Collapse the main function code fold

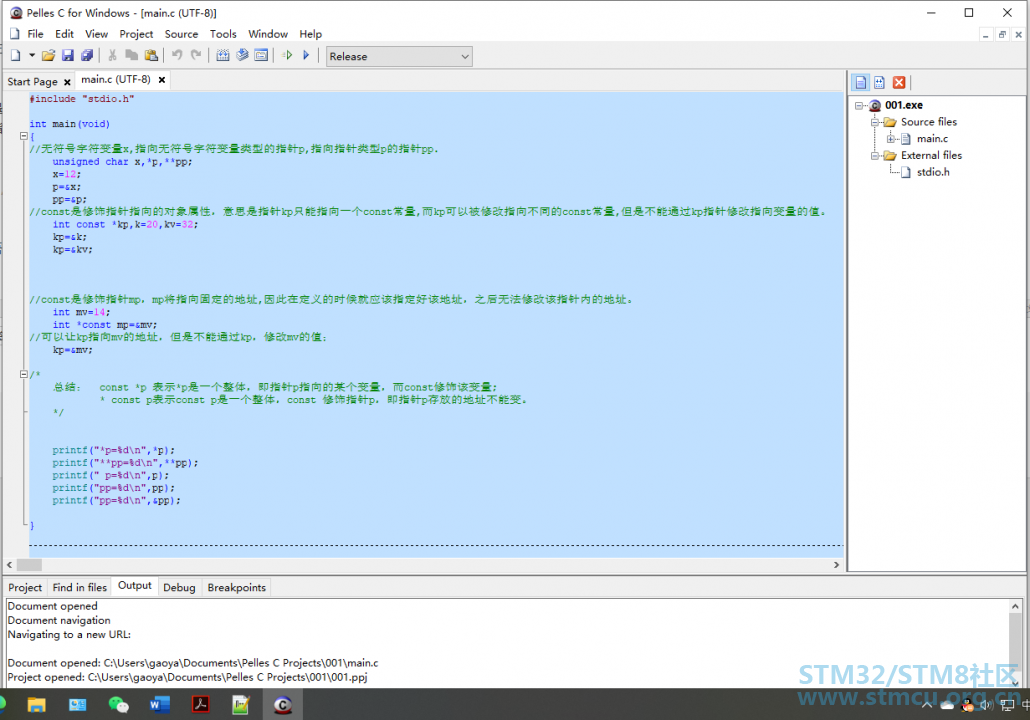24,136
